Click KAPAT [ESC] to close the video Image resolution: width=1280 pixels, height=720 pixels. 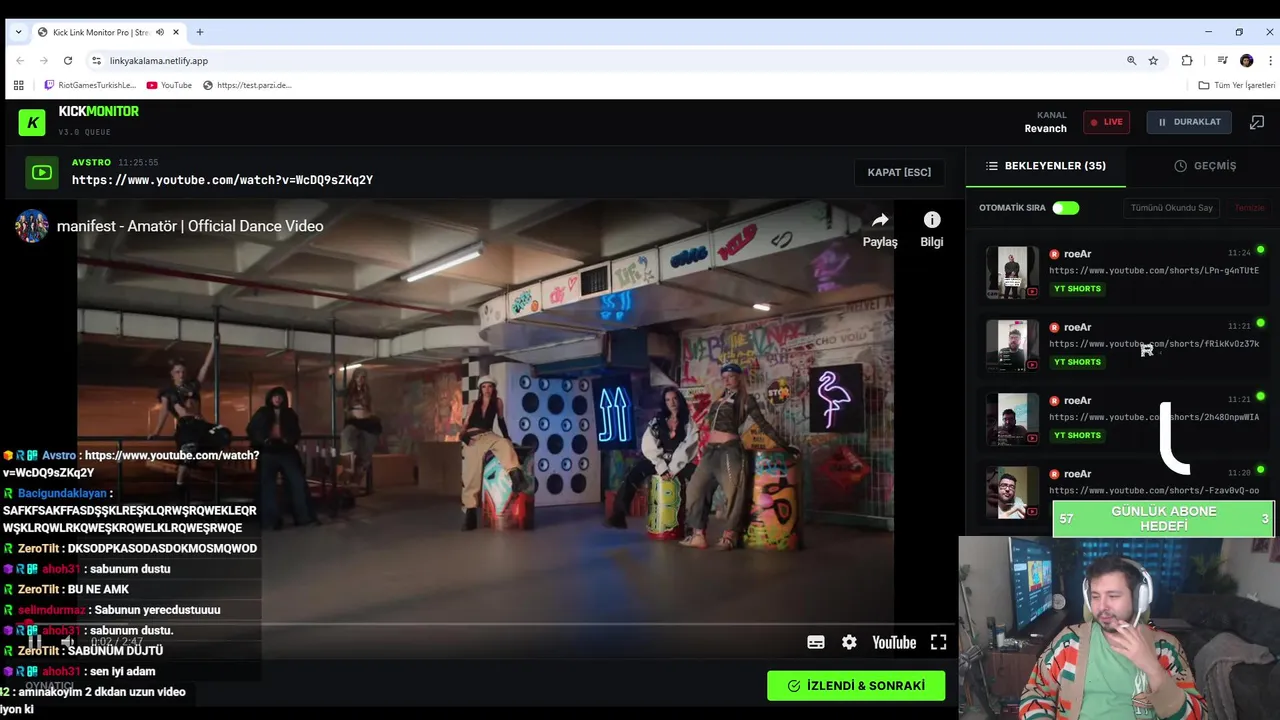(899, 173)
